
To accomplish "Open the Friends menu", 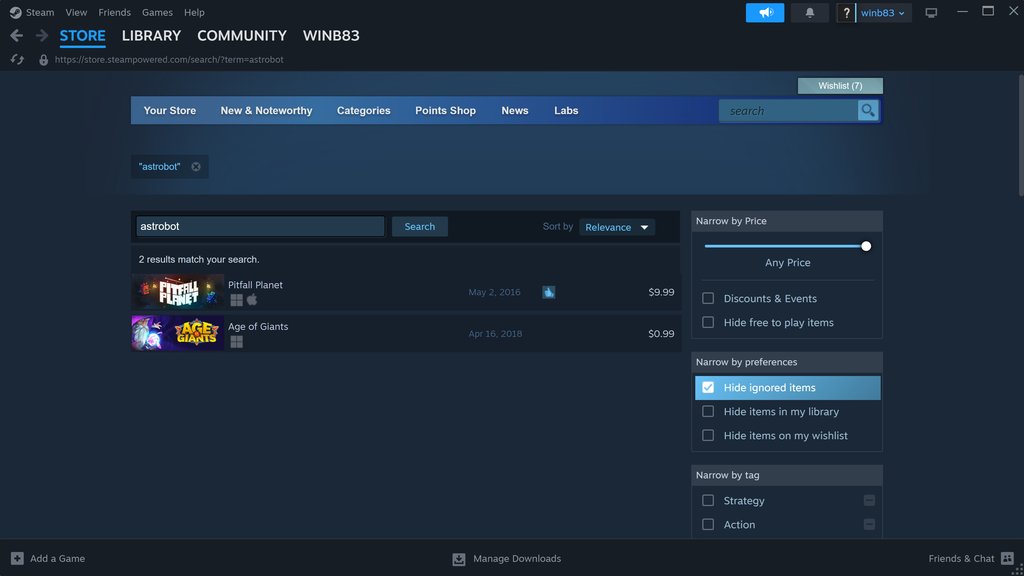I will (x=114, y=12).
